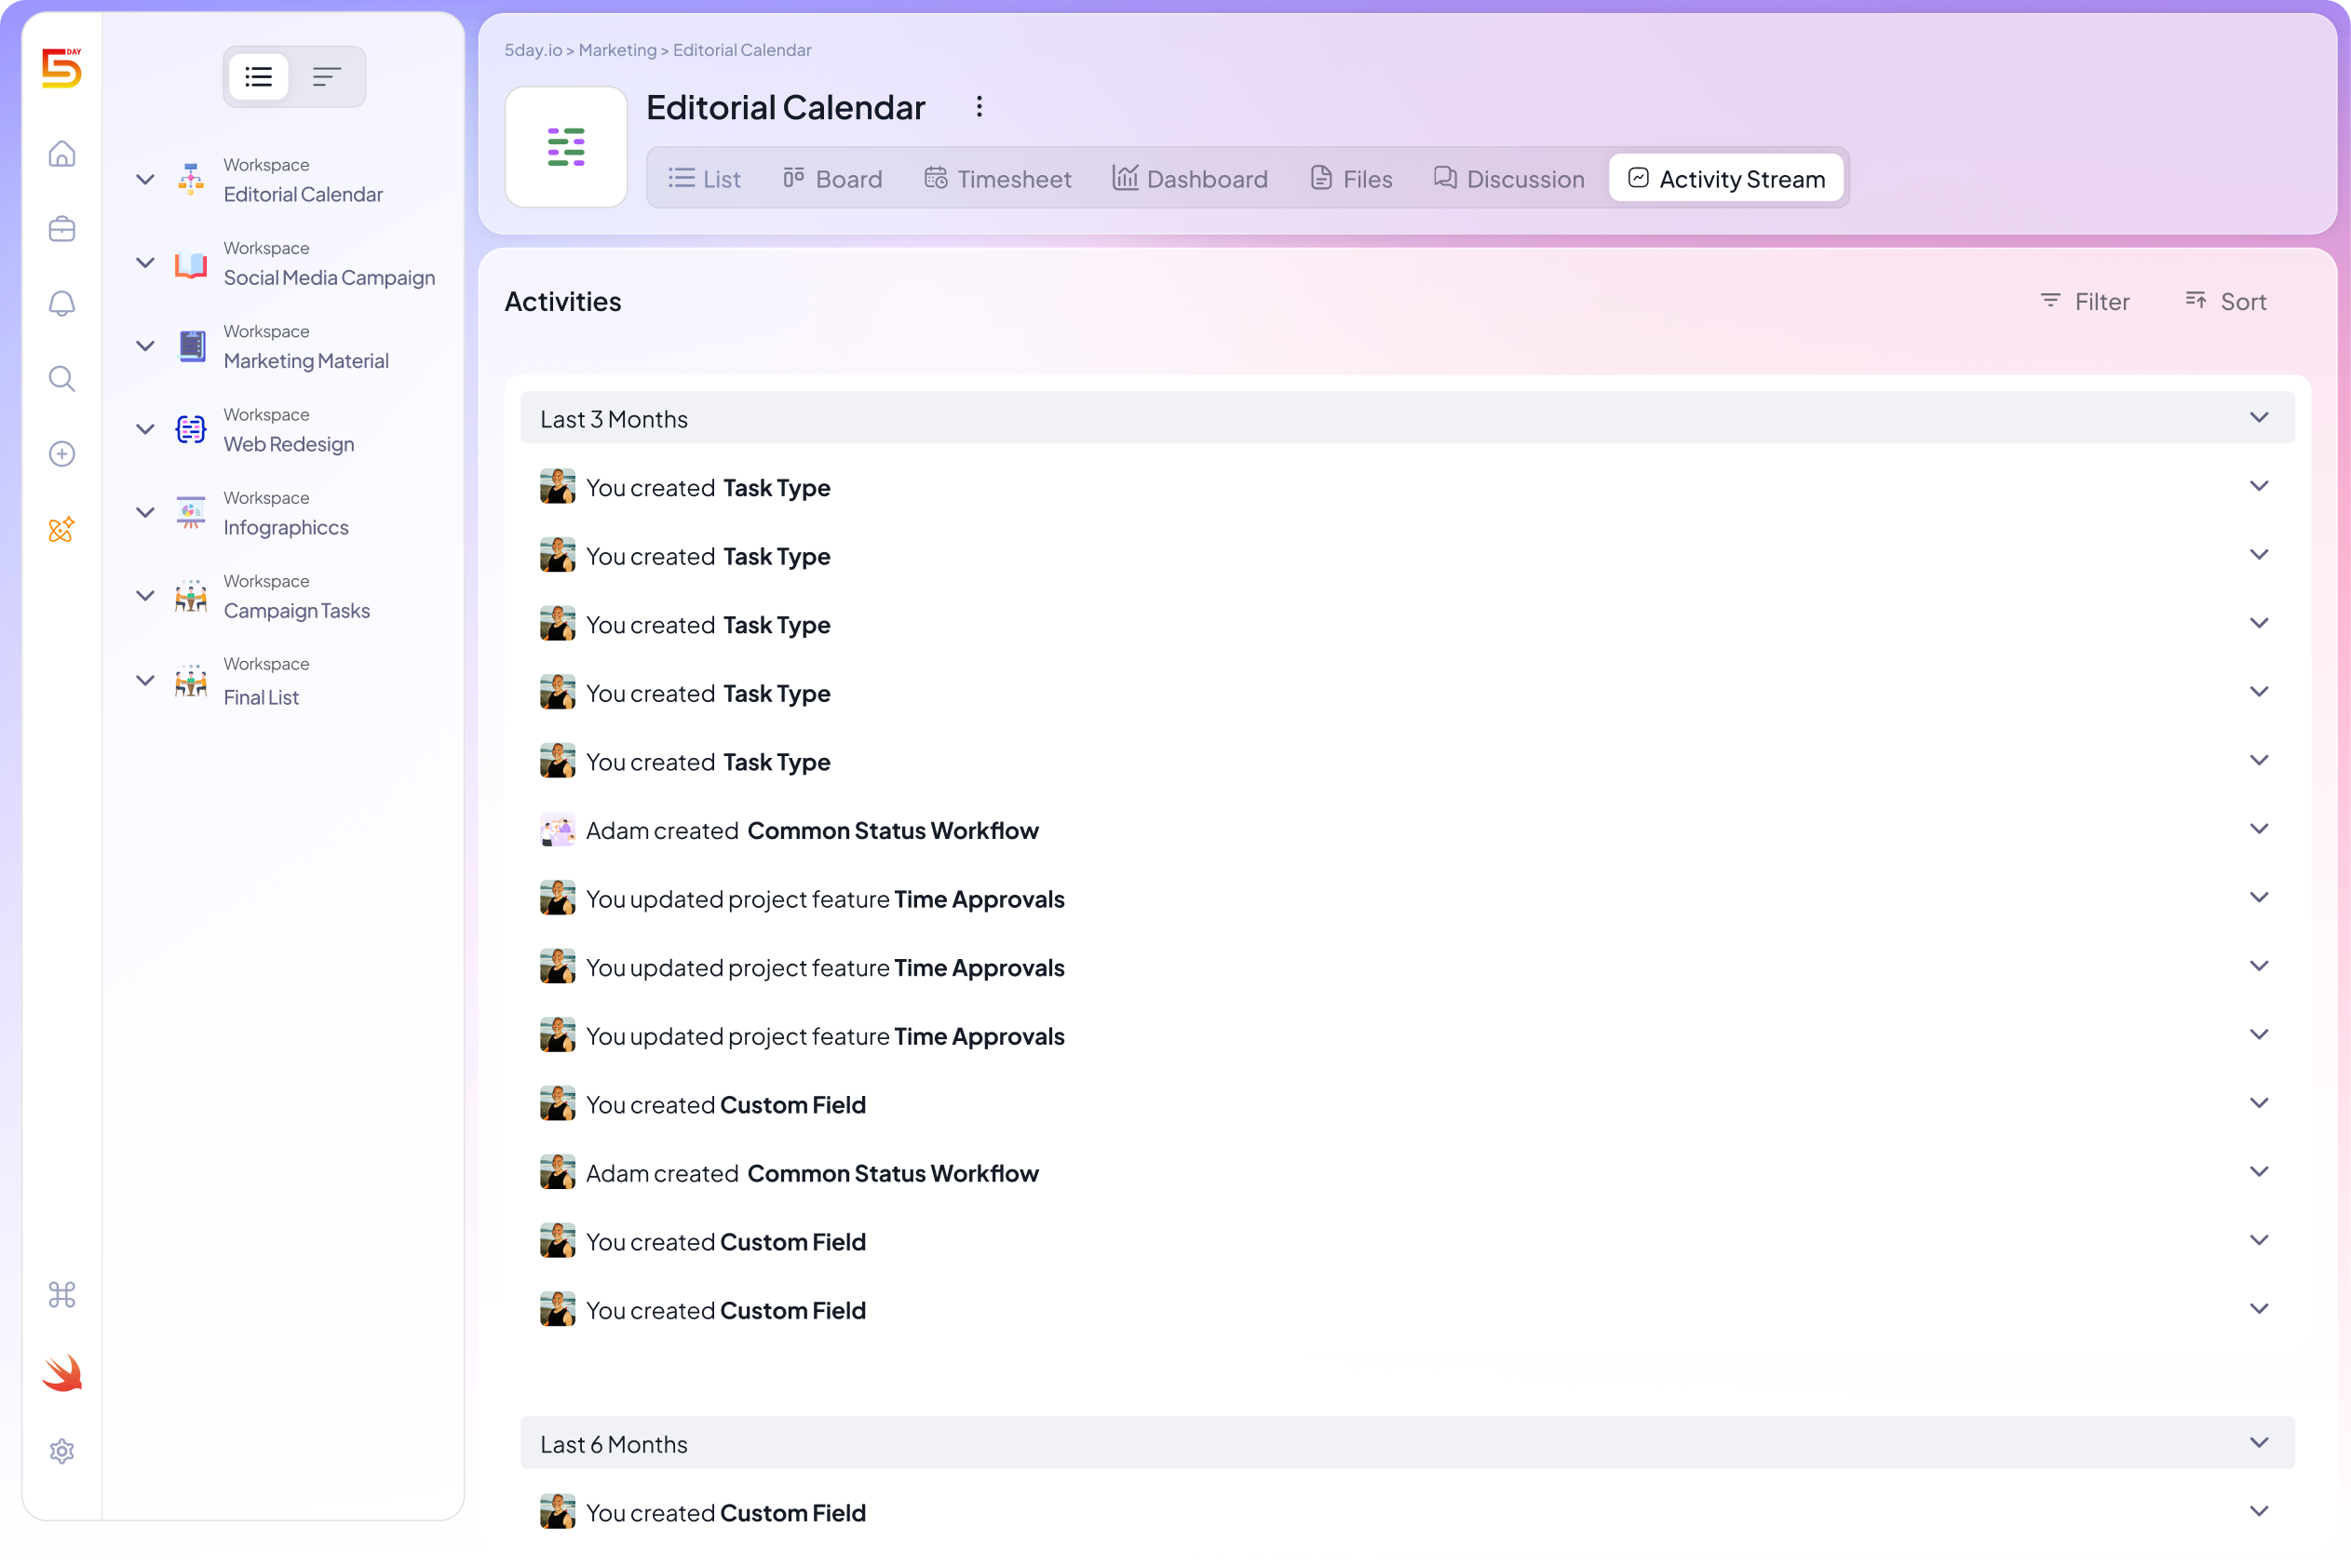The height and width of the screenshot is (1568, 2351).
Task: Open search using the magnifier icon
Action: pyautogui.click(x=61, y=379)
